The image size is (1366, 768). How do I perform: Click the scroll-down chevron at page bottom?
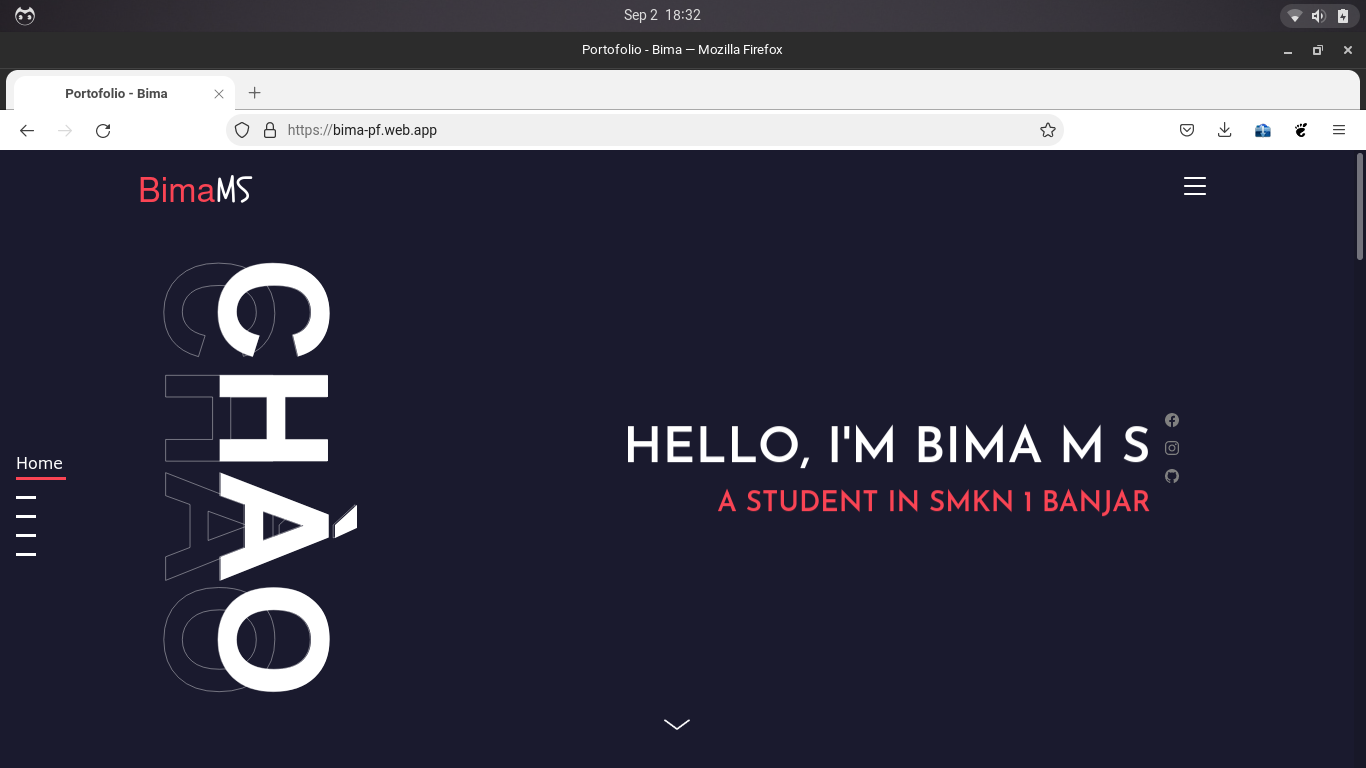(x=677, y=724)
